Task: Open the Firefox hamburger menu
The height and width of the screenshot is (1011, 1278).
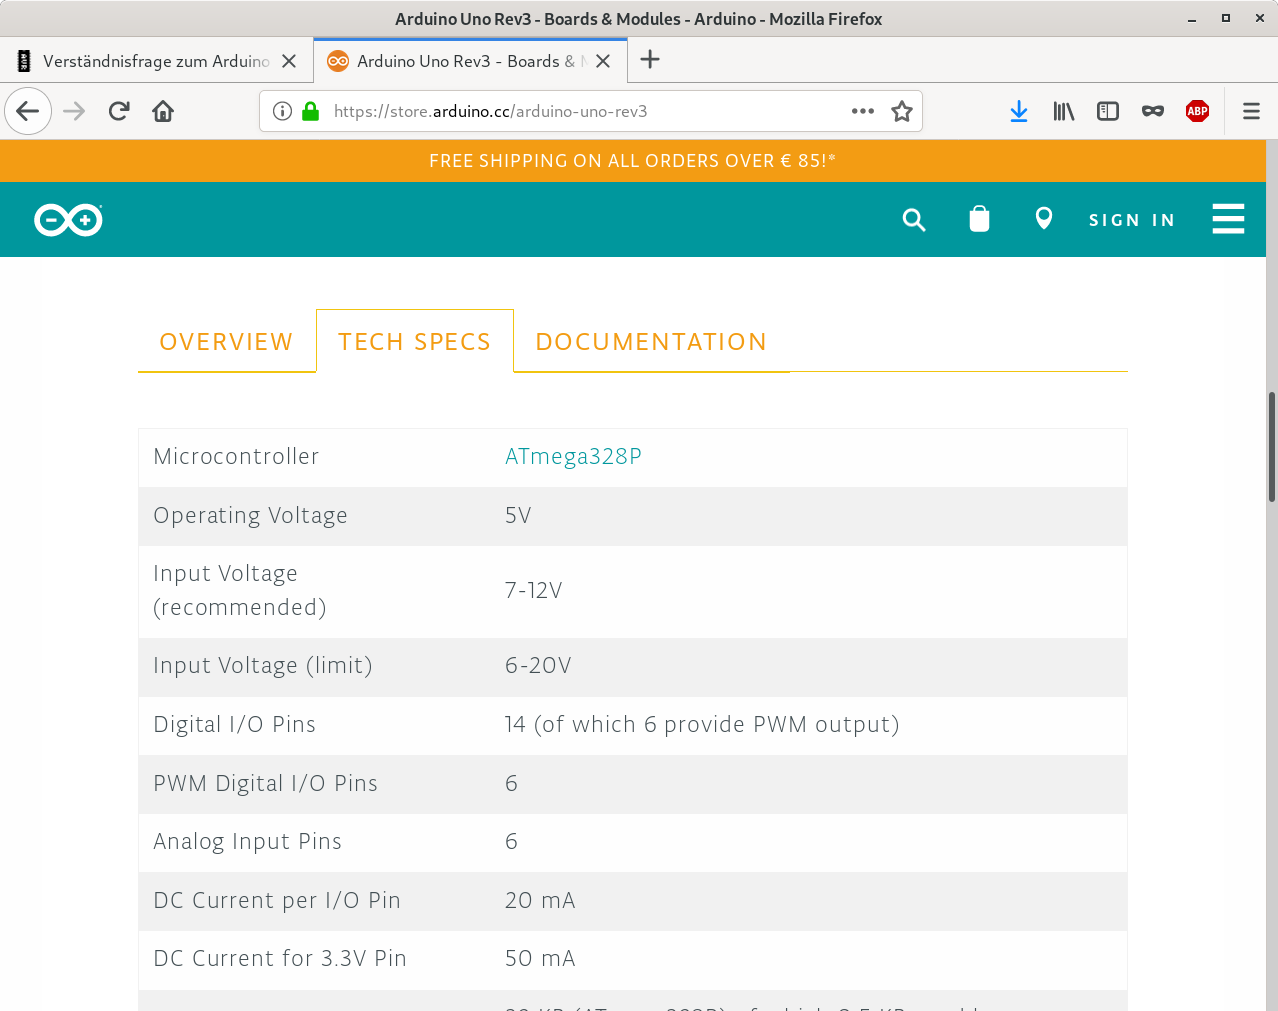Action: (1251, 111)
